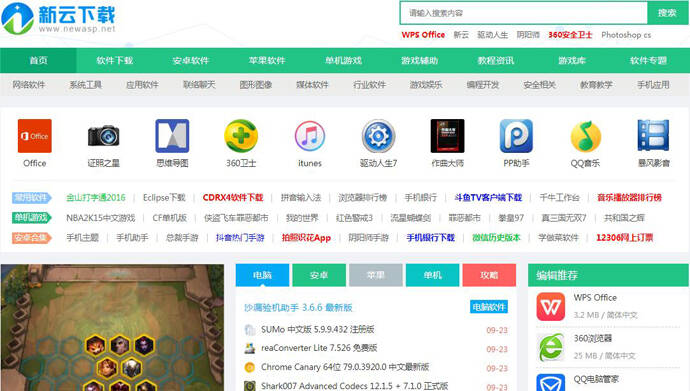This screenshot has width=690, height=391.
Task: Open the 证照之星 camera icon
Action: pyautogui.click(x=103, y=136)
